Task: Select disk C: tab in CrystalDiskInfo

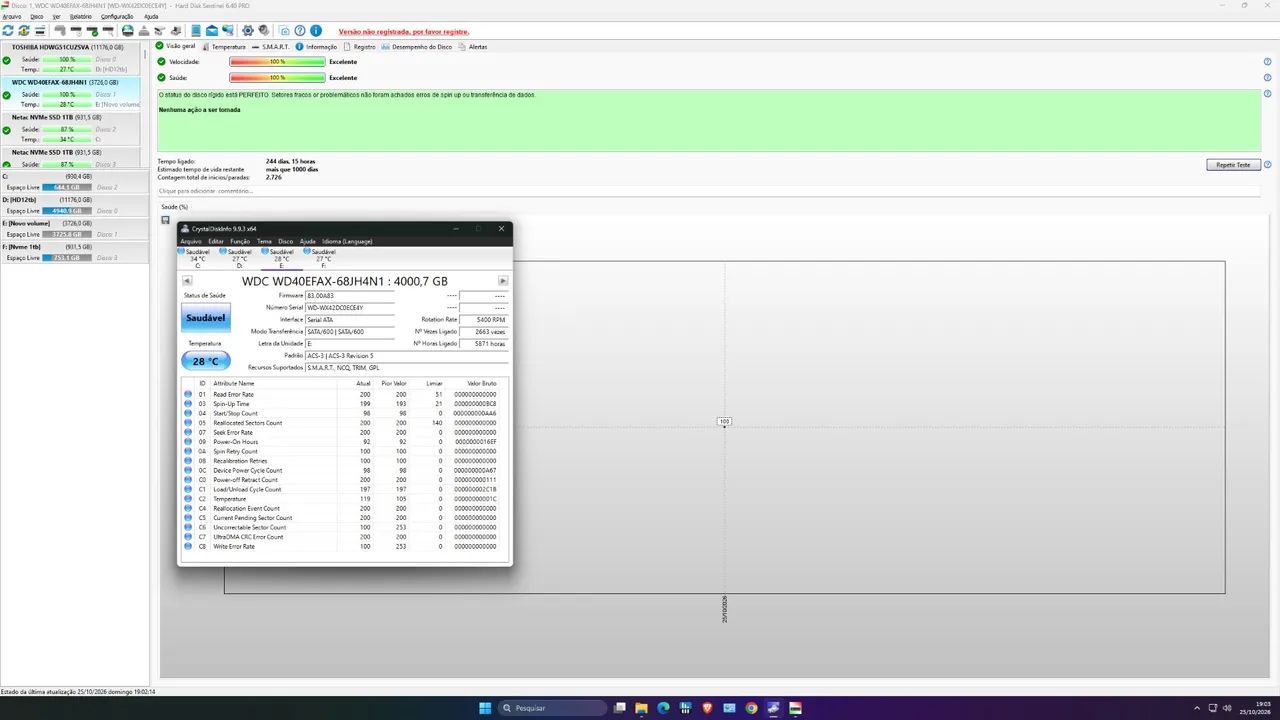Action: 198,259
